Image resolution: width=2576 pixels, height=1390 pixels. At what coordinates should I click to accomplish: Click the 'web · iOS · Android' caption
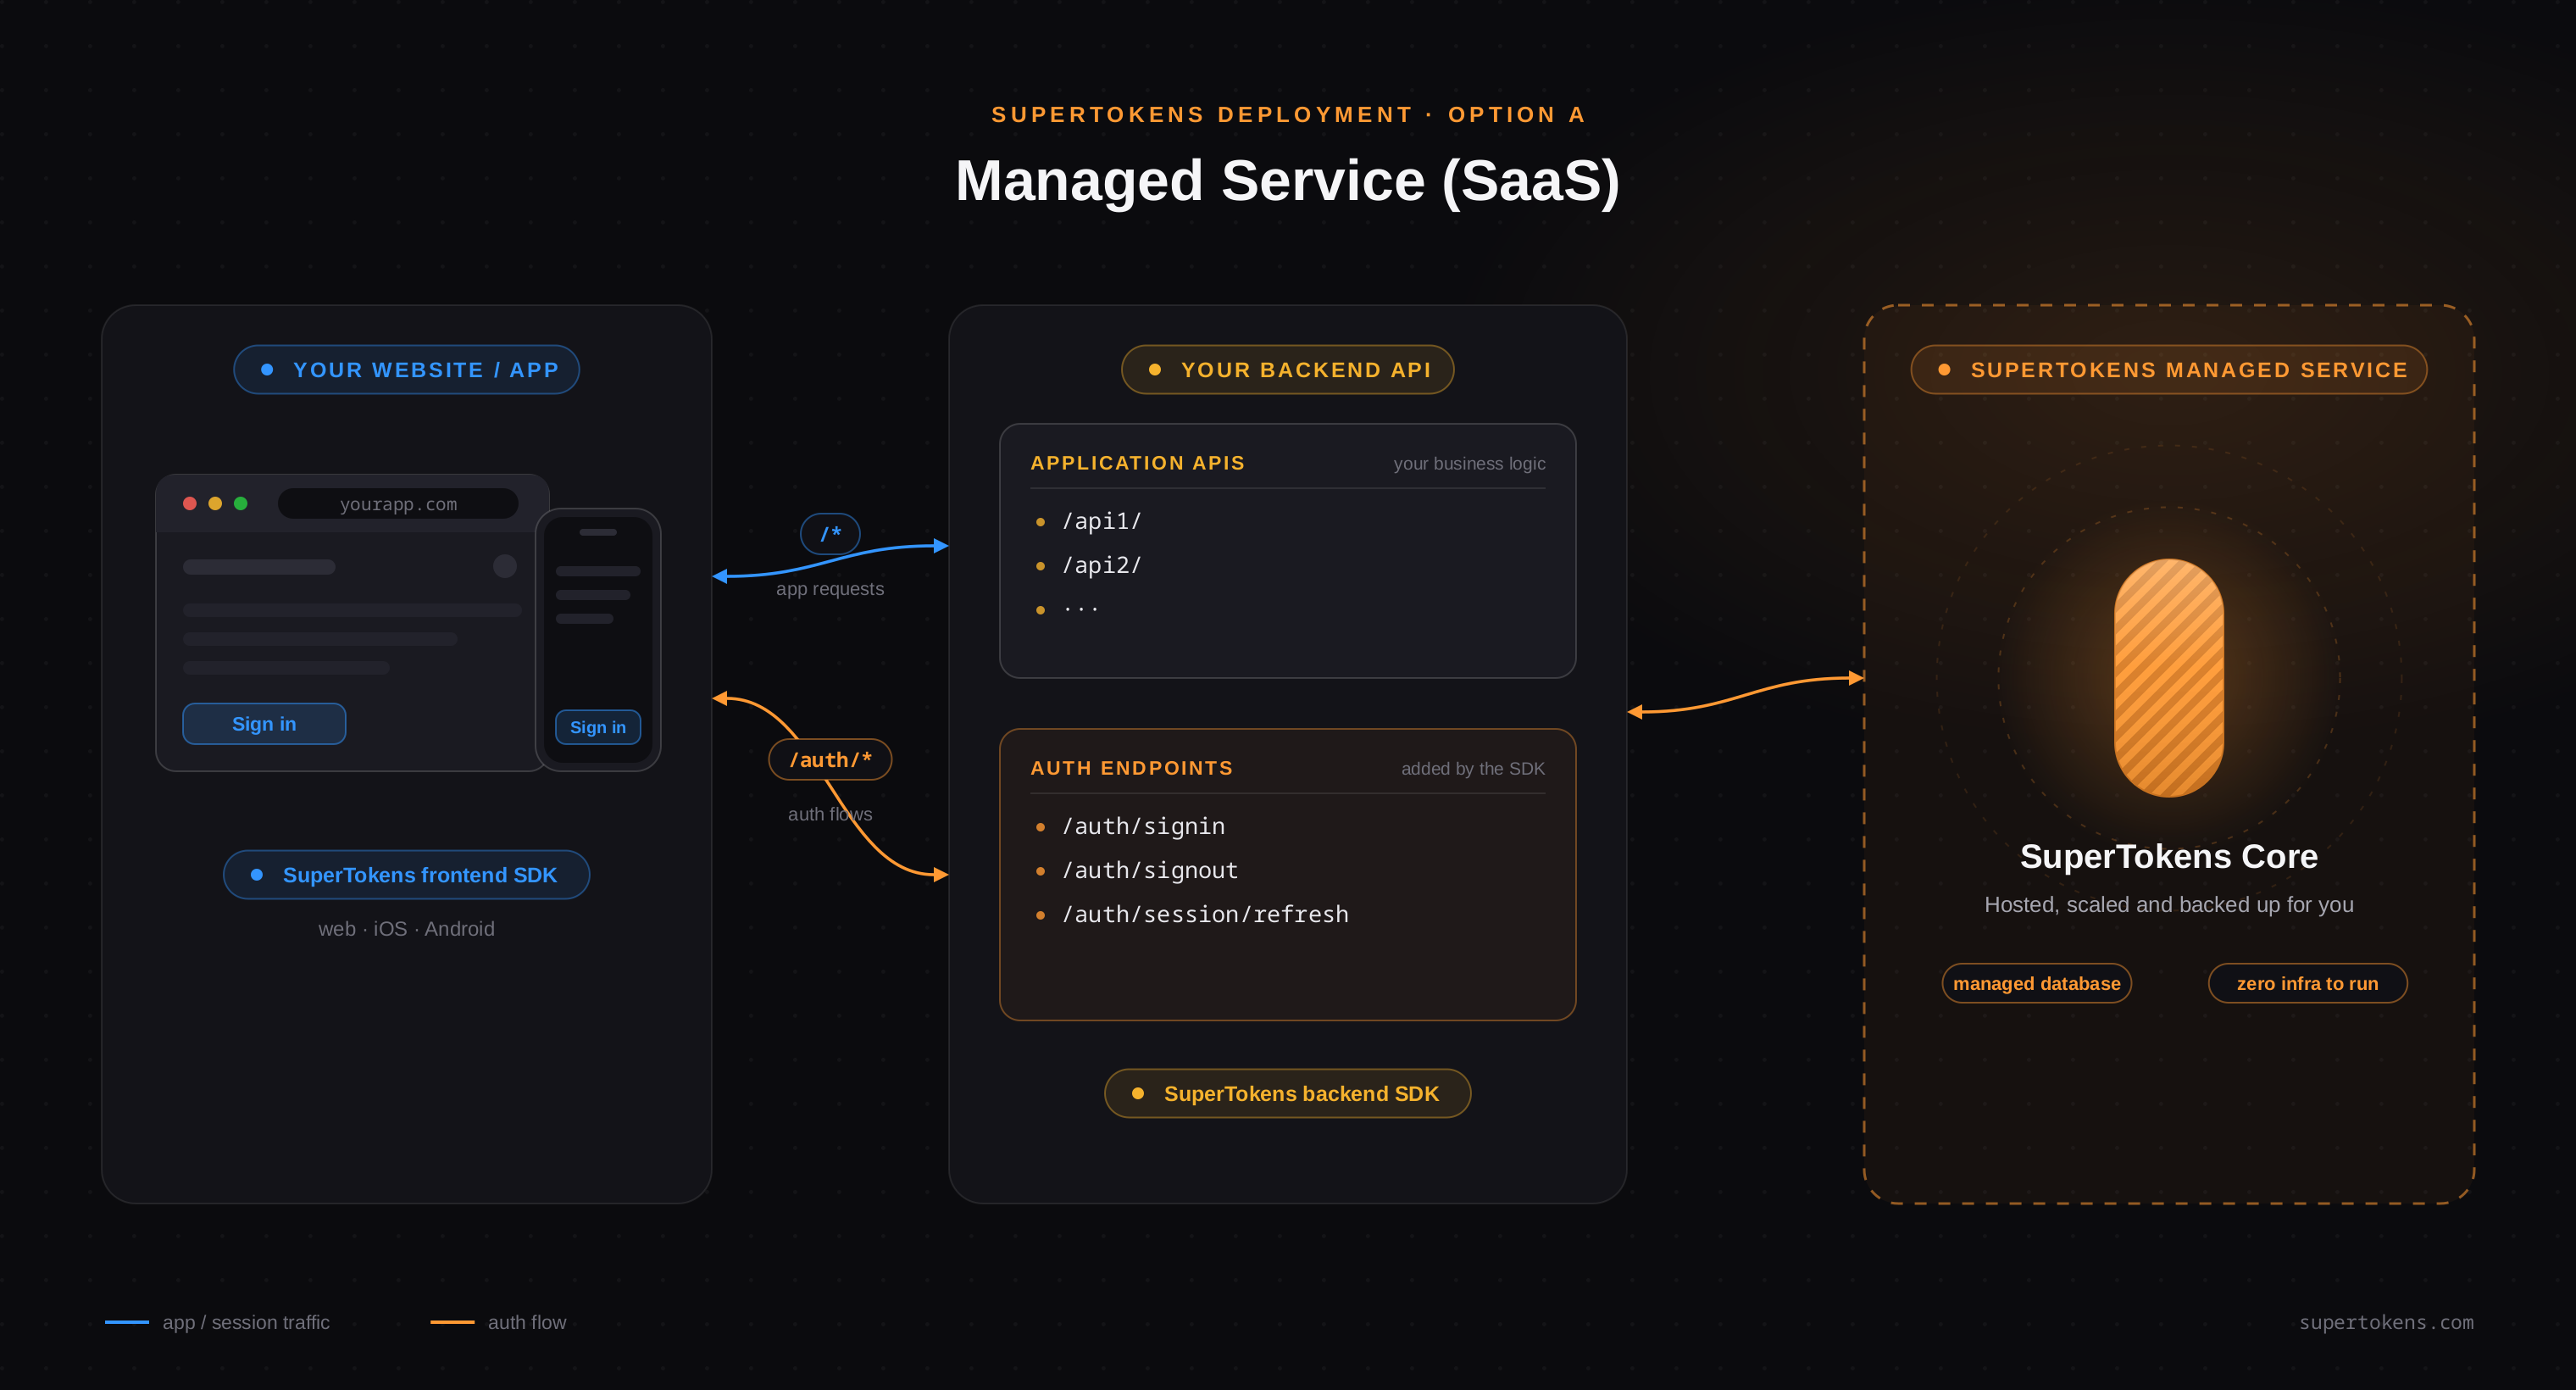click(x=406, y=929)
